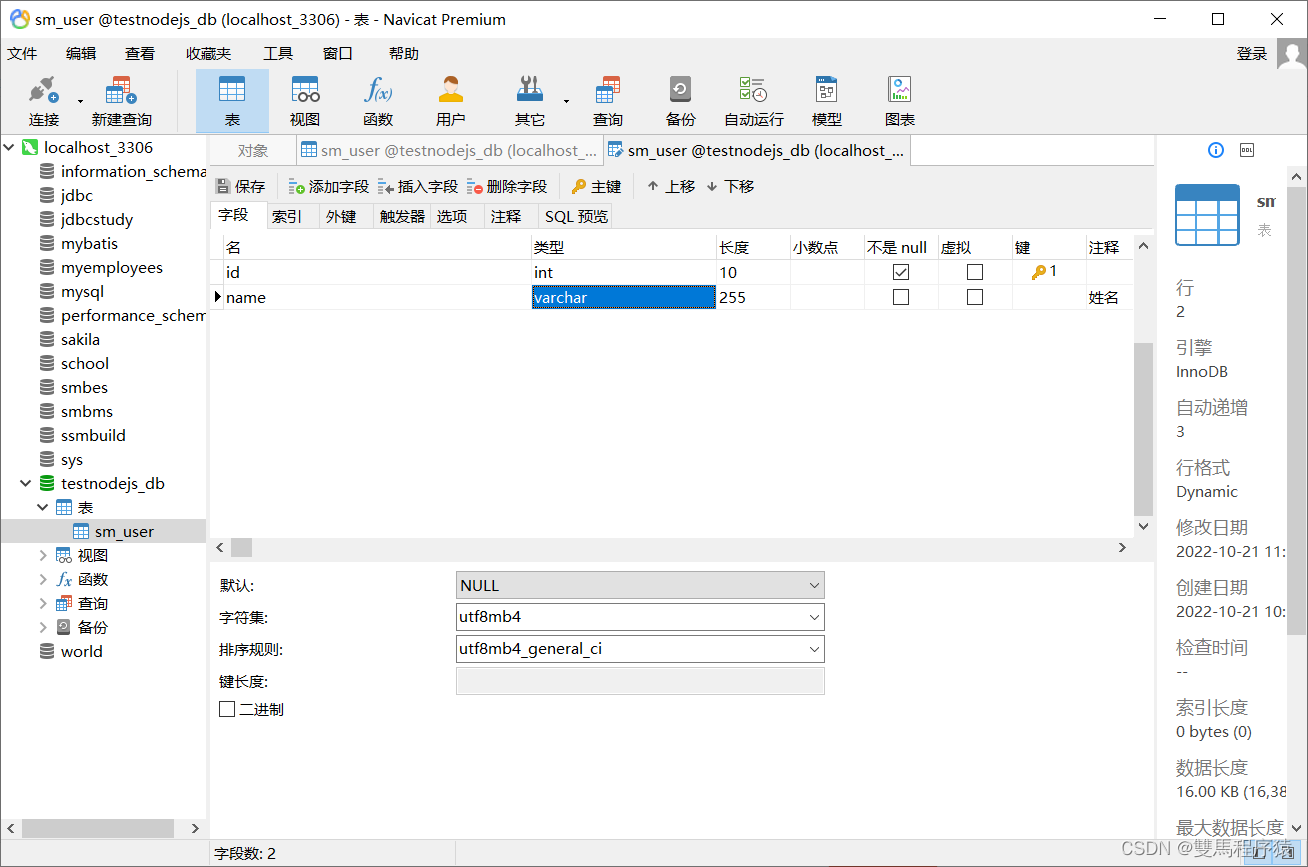Click 添加字段 (Add Field)
1308x867 pixels.
[329, 186]
